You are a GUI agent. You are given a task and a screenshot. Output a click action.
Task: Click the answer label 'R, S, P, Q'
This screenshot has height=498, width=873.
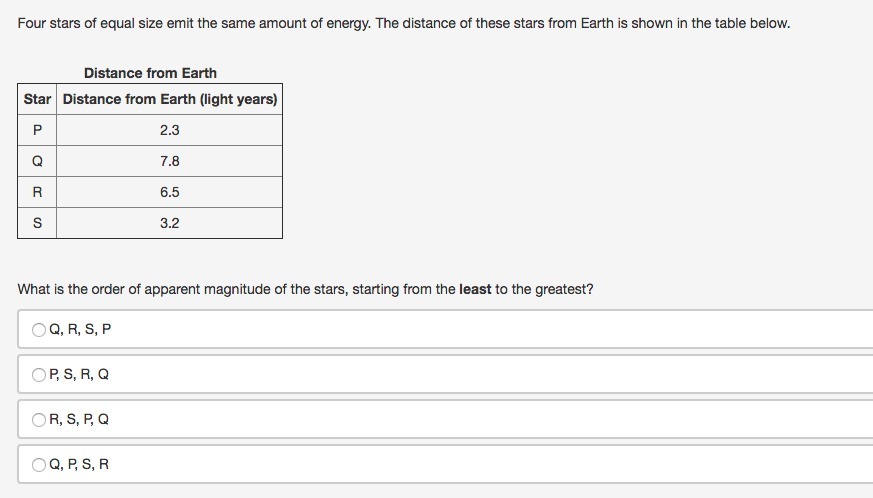pos(79,419)
